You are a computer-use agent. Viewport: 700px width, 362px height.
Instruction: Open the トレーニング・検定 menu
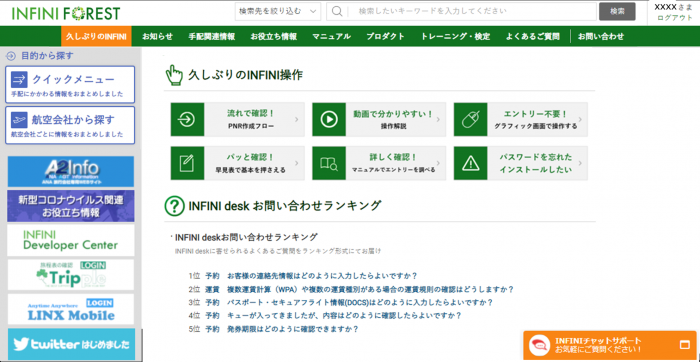click(455, 37)
